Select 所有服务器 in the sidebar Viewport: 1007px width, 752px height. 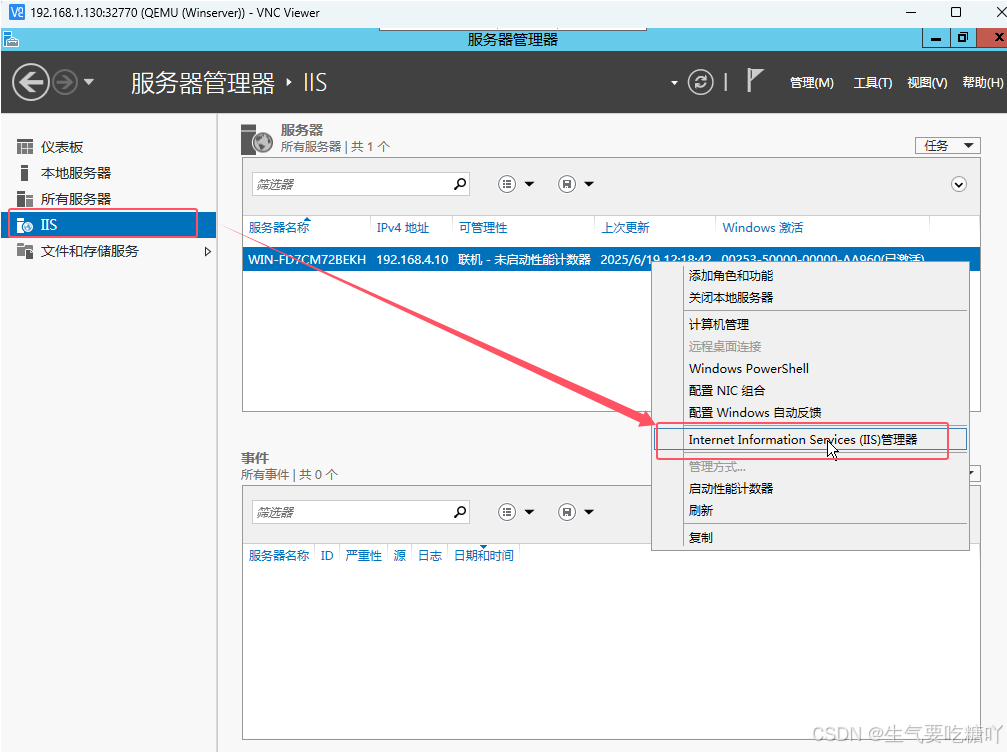(76, 199)
